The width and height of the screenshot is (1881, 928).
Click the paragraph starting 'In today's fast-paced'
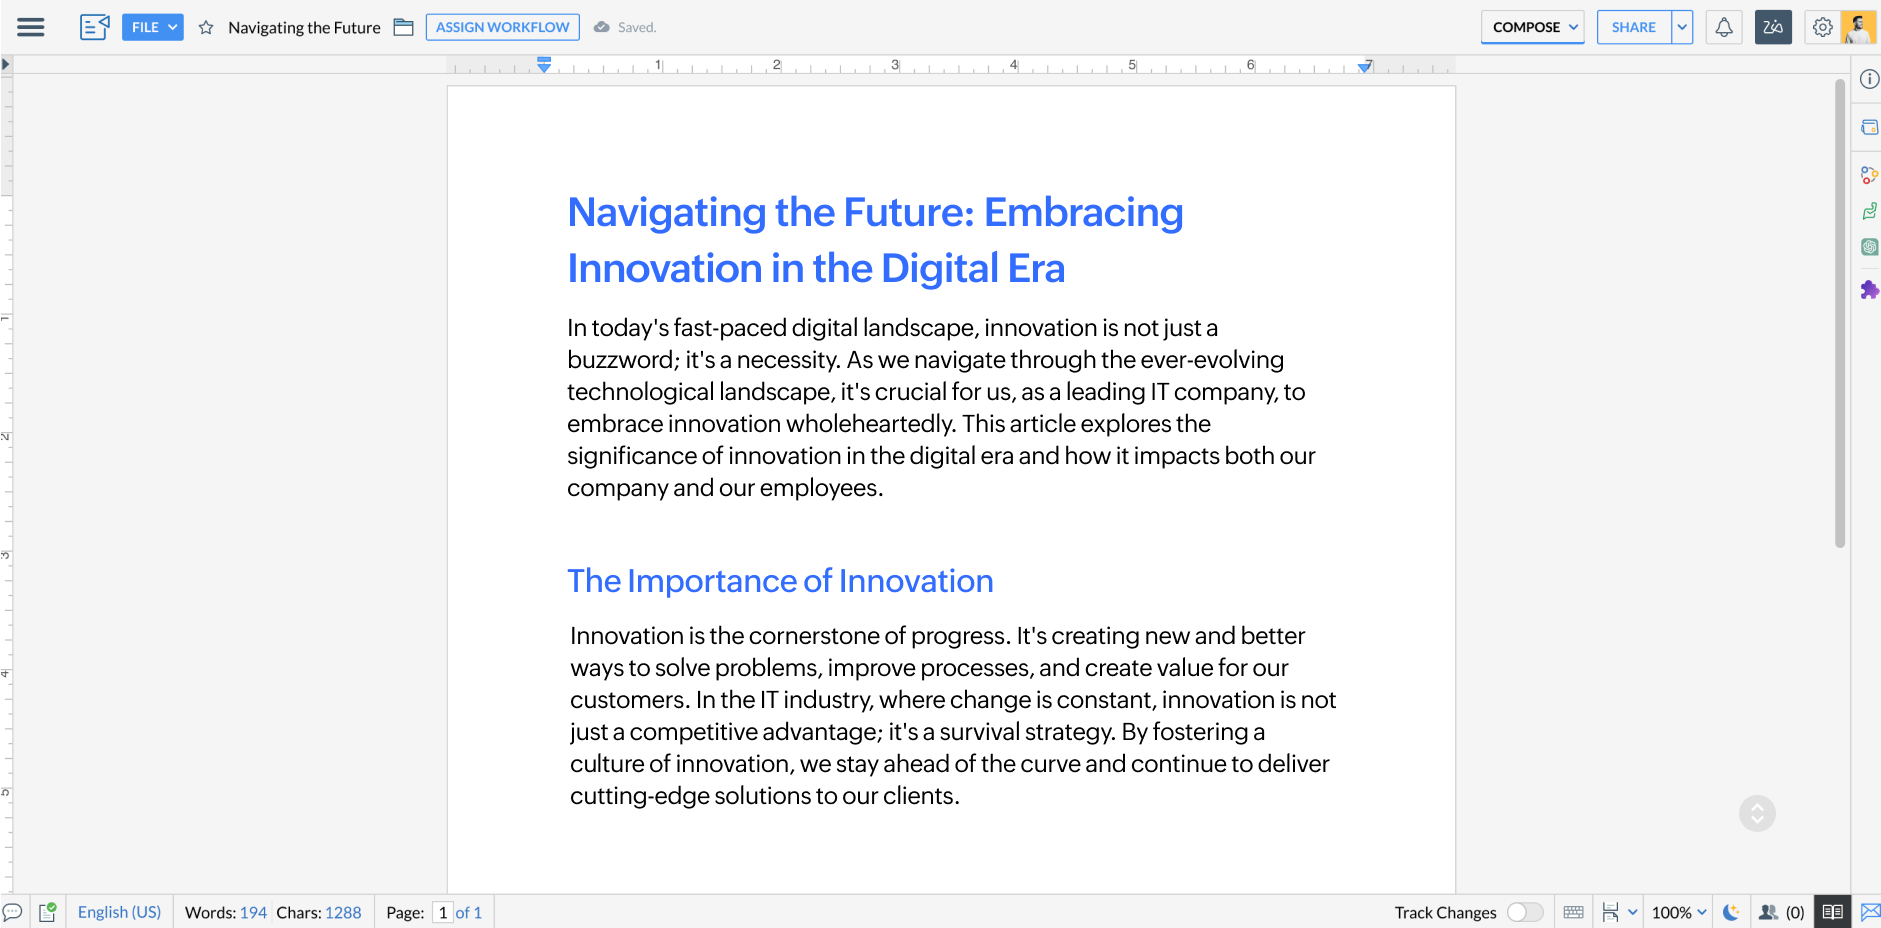pyautogui.click(x=941, y=408)
